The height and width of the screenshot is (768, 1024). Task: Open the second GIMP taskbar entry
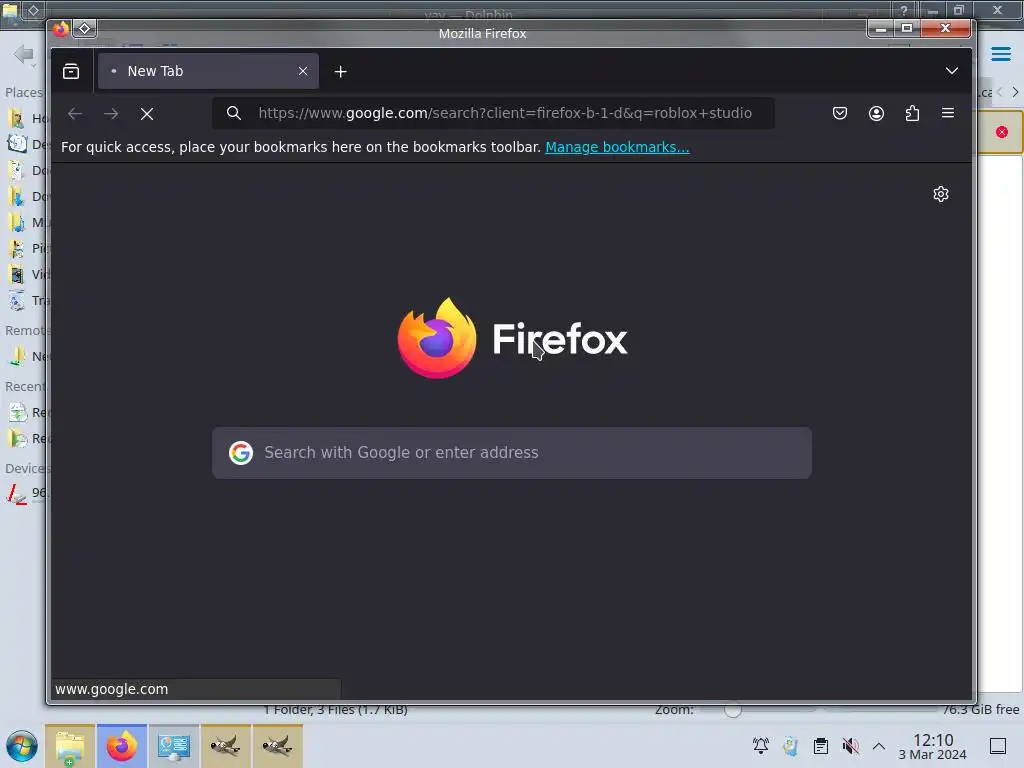click(x=277, y=746)
